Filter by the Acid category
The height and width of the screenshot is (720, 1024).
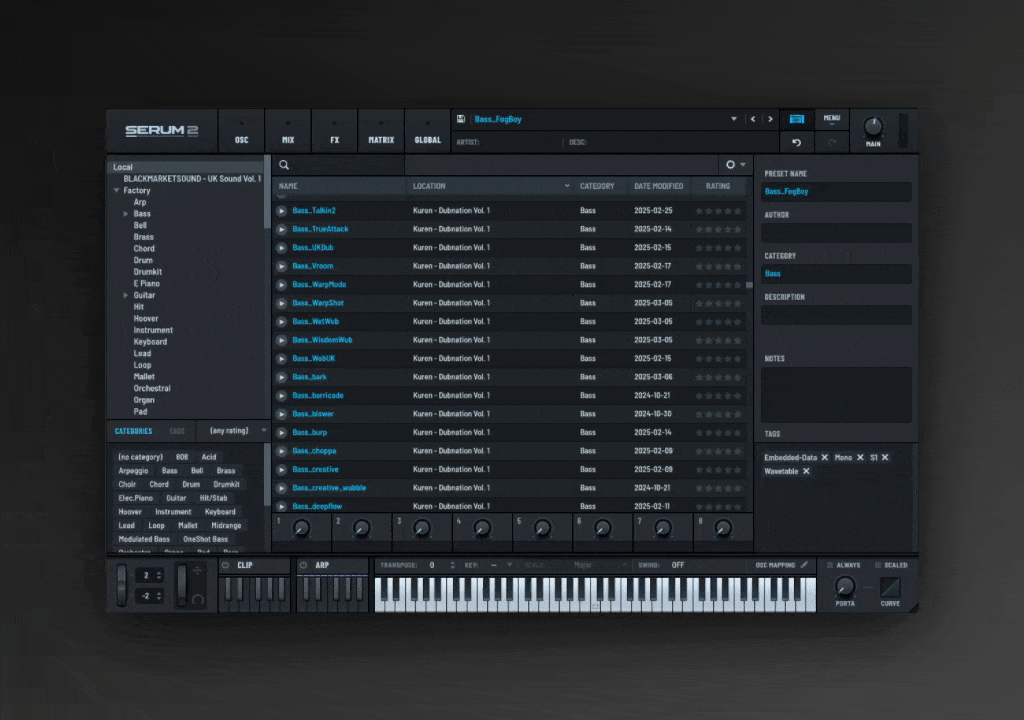click(209, 457)
